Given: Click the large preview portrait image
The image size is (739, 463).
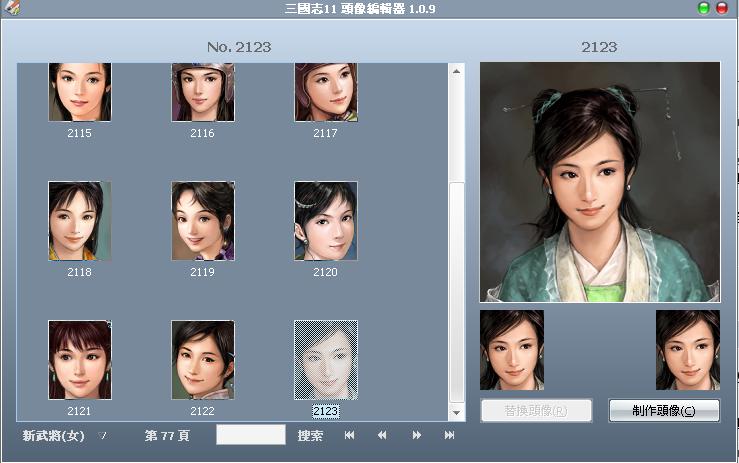Looking at the screenshot, I should [x=600, y=182].
